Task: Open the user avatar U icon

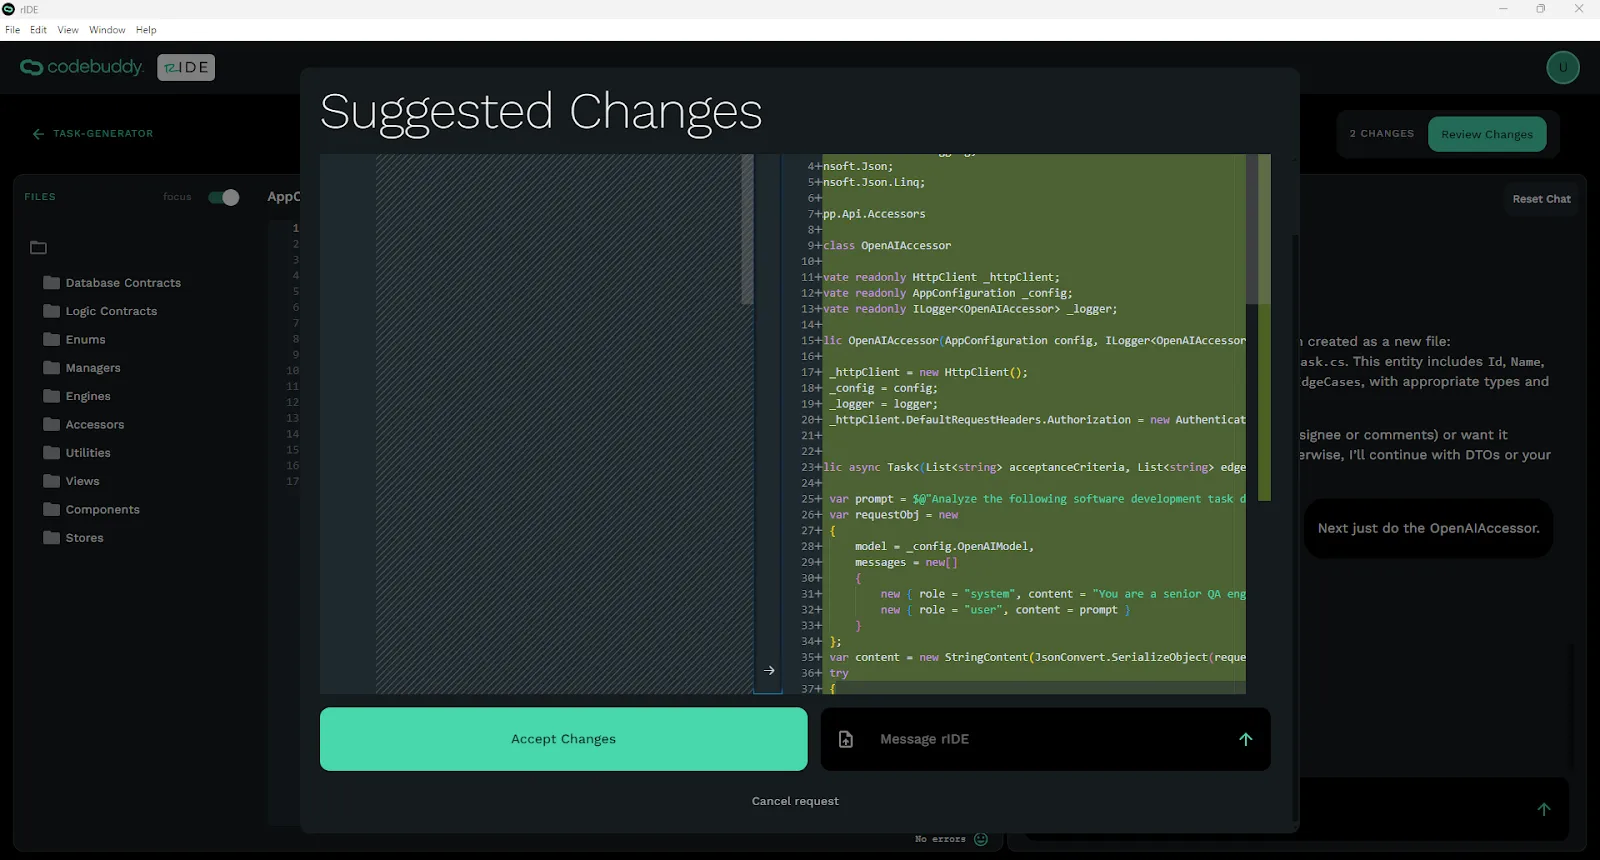Action: [x=1563, y=67]
